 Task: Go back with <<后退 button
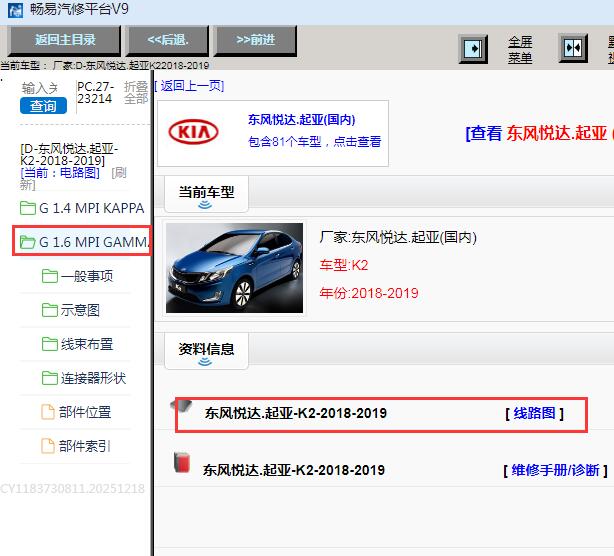pyautogui.click(x=168, y=40)
